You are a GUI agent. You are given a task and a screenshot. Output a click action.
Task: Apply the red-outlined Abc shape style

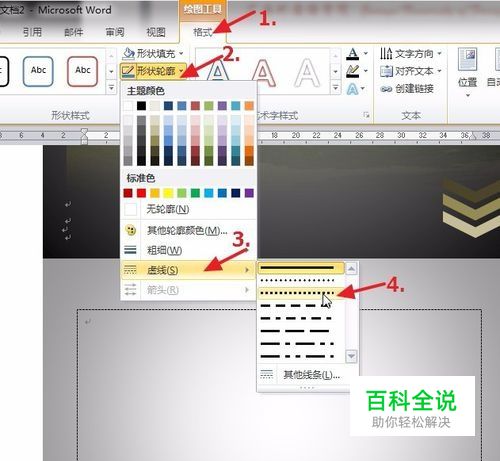pos(82,71)
